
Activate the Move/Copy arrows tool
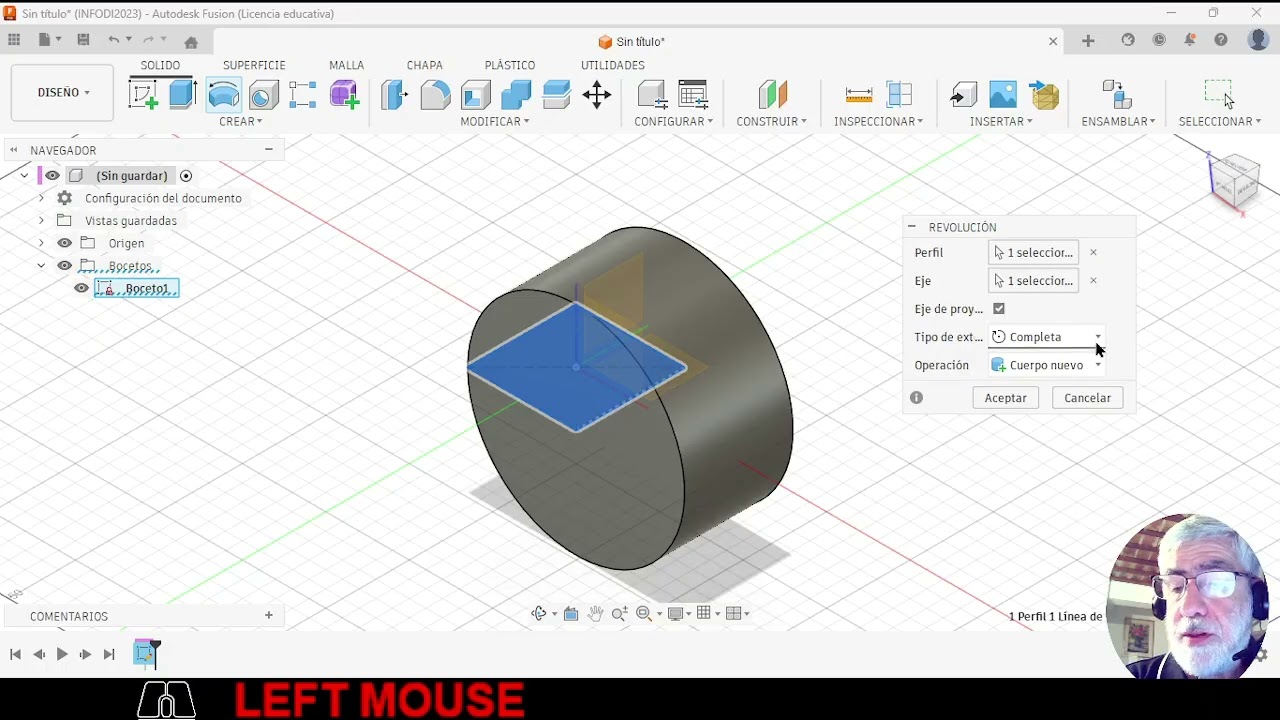[x=597, y=95]
